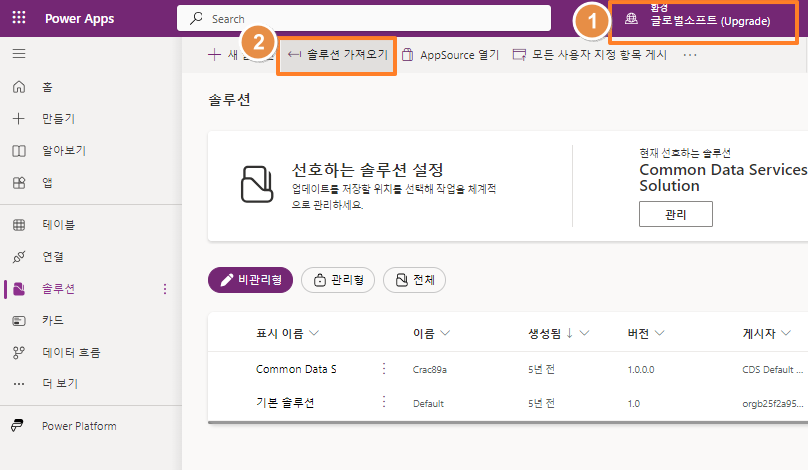
Task: Click the 테이블 table icon
Action: pos(19,225)
